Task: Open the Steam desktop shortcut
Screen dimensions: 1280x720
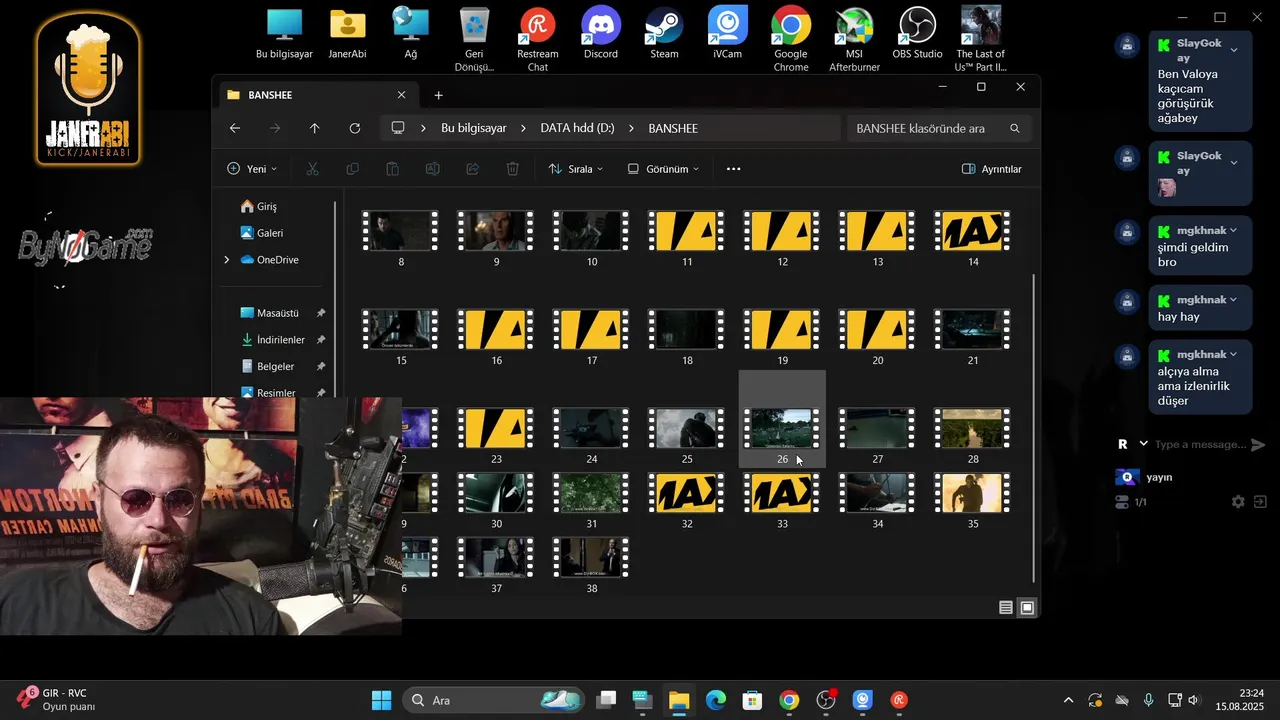Action: [x=664, y=33]
